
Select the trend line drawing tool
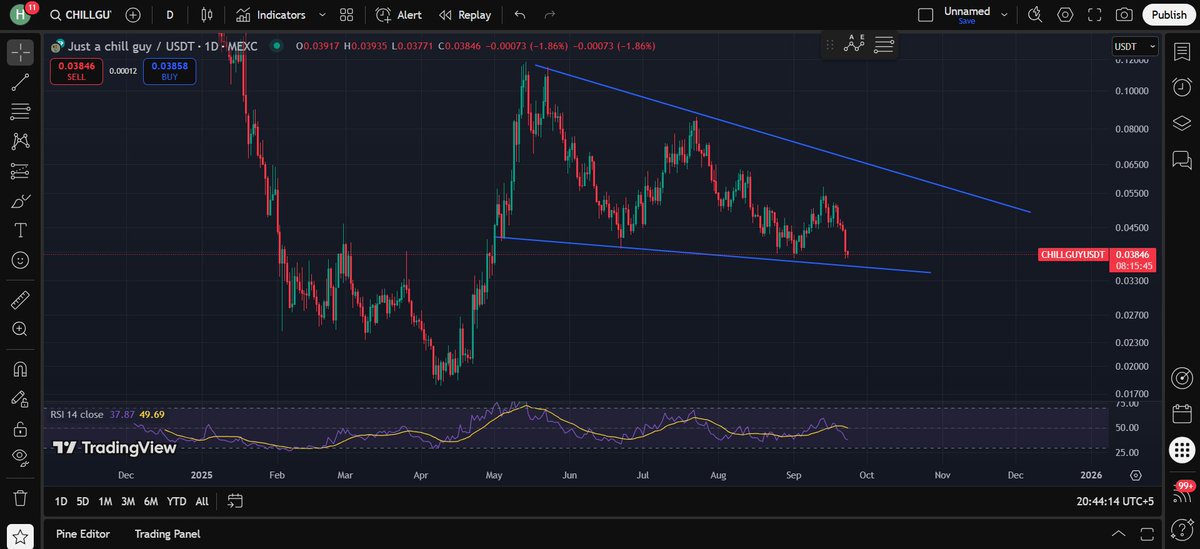20,81
